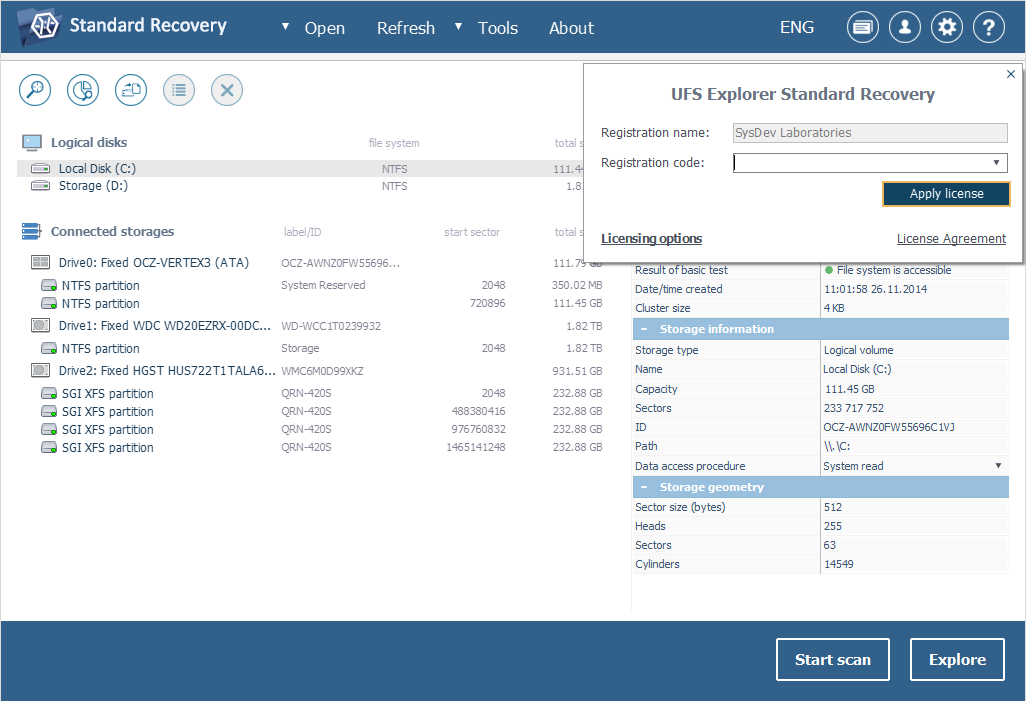1026x701 pixels.
Task: Click the Sector size value 512
Action: pyautogui.click(x=833, y=507)
